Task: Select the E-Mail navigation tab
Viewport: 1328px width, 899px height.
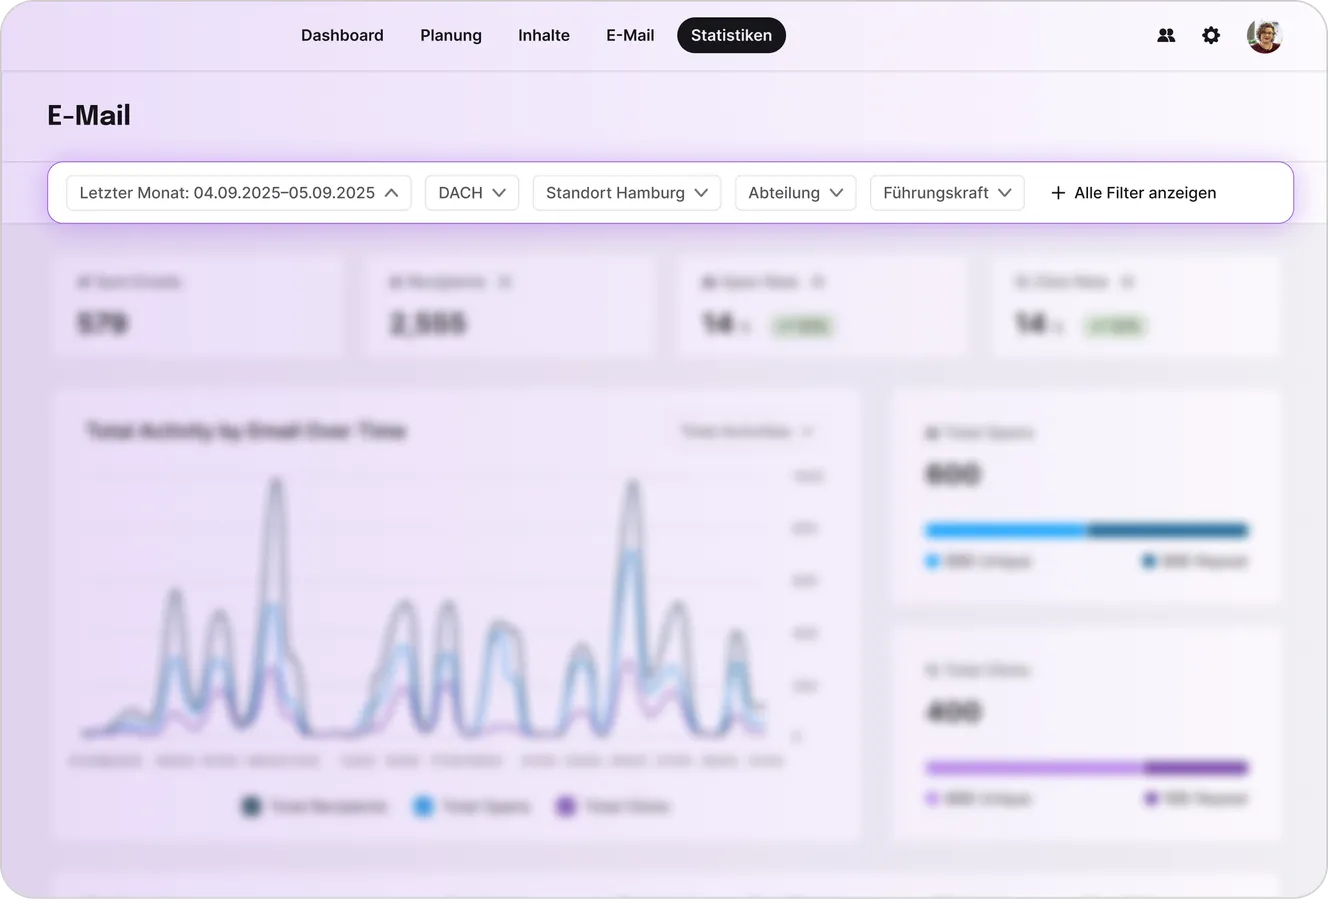Action: tap(630, 35)
